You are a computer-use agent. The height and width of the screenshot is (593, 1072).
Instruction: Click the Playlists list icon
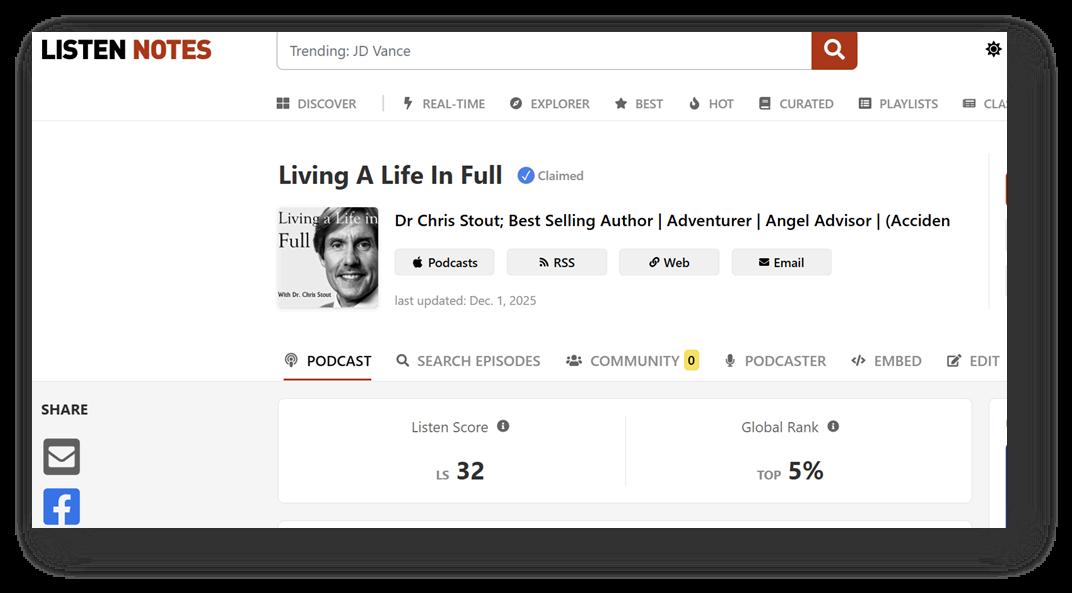(x=865, y=103)
